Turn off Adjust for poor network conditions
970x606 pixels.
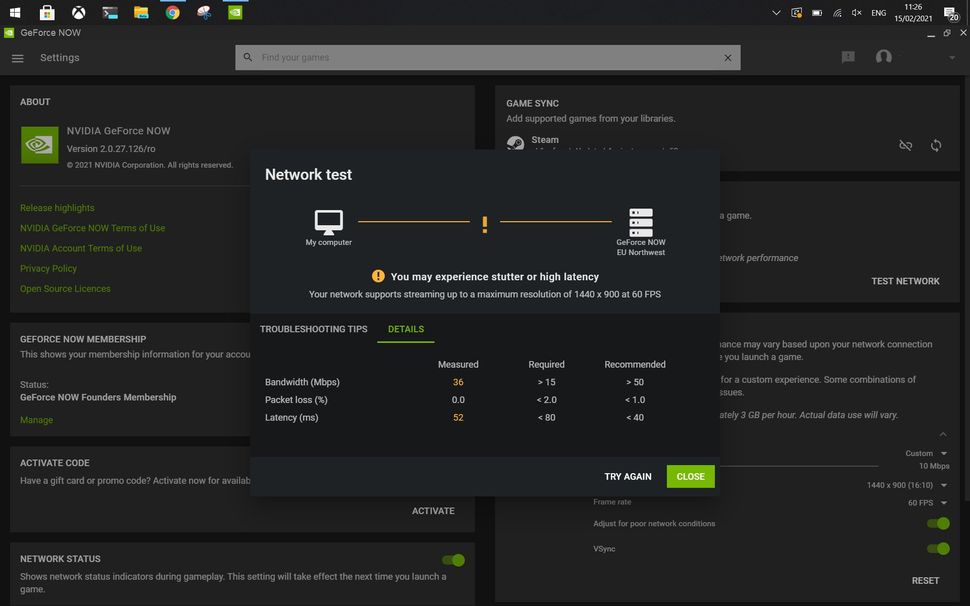[x=936, y=523]
